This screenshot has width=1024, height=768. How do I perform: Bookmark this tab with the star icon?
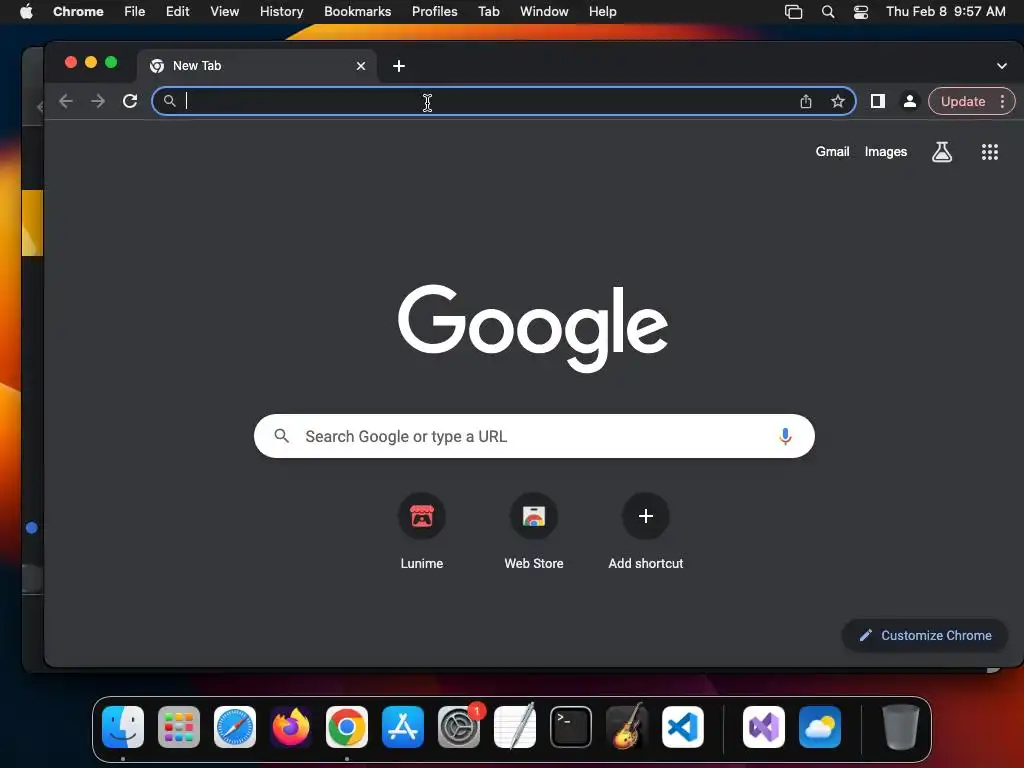[x=838, y=101]
